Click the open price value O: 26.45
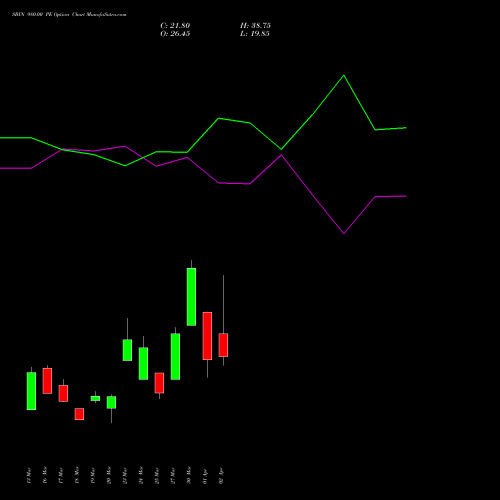This screenshot has width=500, height=500. coord(175,34)
